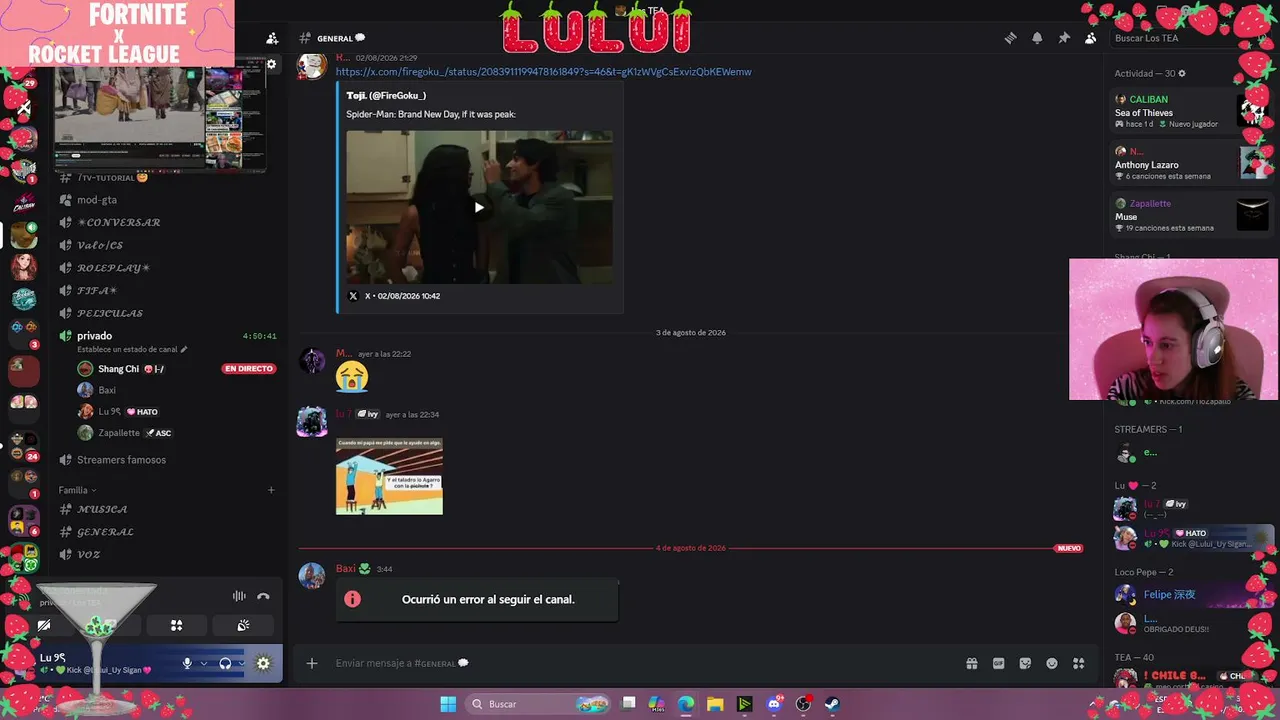
Task: Open the emoji picker
Action: [1052, 663]
